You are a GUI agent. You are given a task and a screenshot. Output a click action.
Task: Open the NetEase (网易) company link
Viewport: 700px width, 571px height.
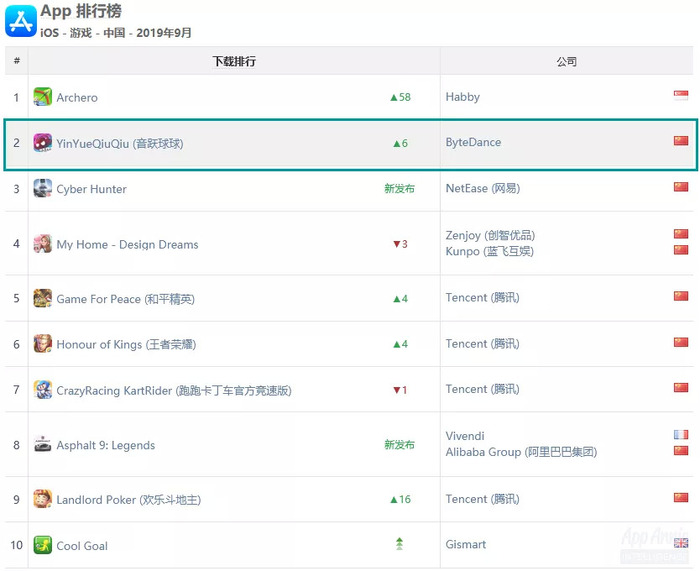pyautogui.click(x=483, y=188)
